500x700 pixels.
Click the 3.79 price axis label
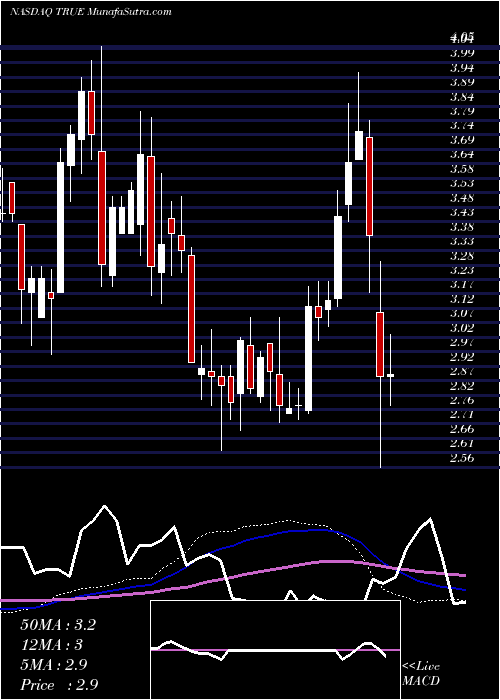tap(462, 111)
